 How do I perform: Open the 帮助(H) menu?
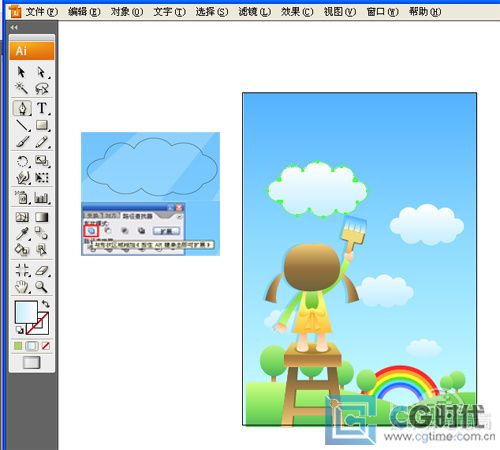[425, 12]
